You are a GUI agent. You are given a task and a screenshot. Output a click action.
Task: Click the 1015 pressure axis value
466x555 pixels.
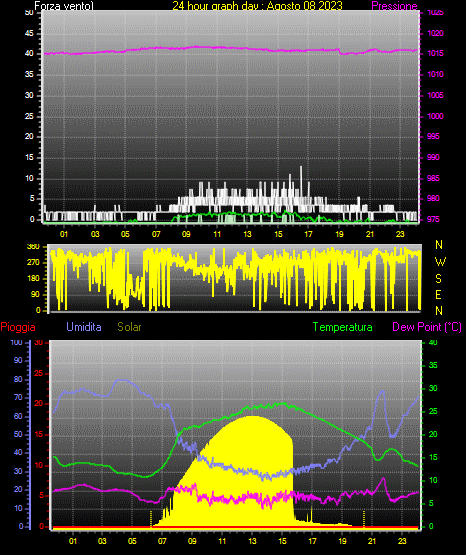click(x=436, y=53)
